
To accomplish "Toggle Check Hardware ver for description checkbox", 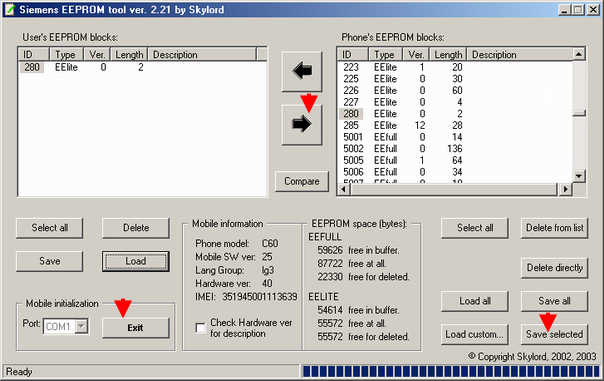I will [200, 328].
